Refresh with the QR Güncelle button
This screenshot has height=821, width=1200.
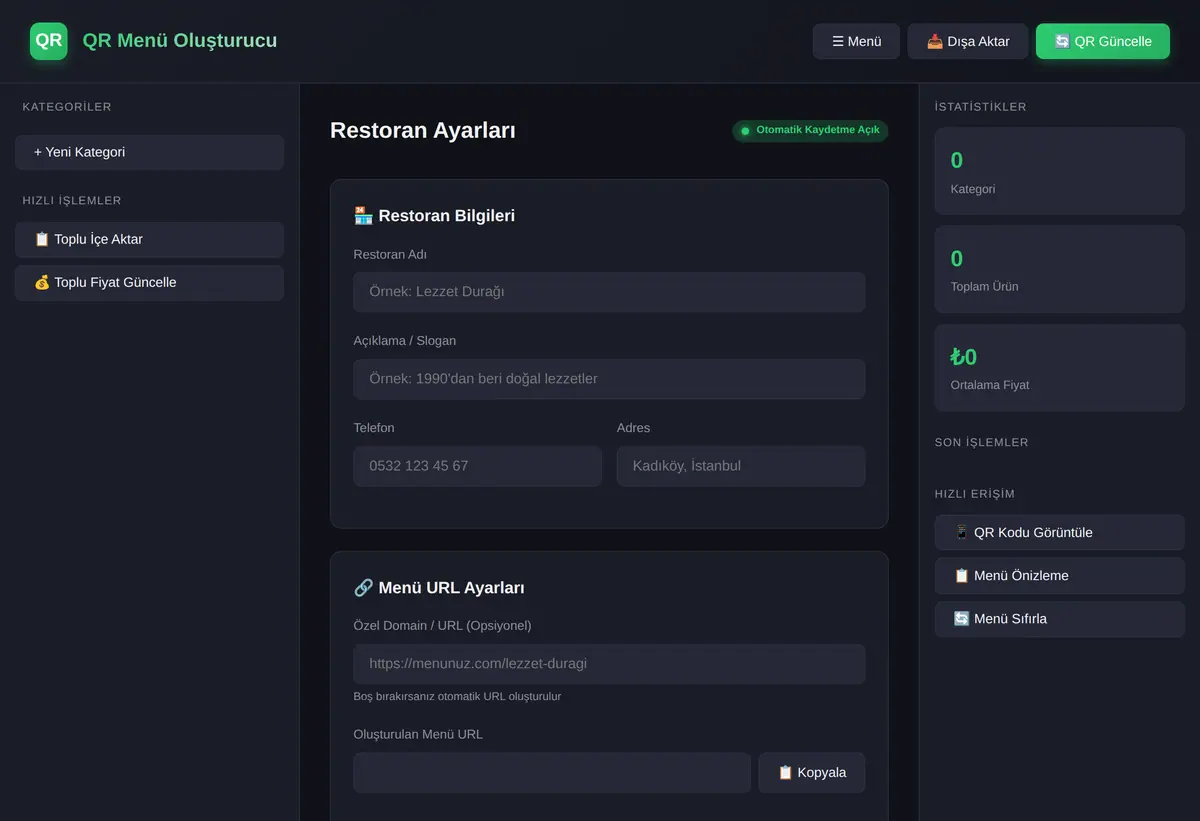point(1103,41)
